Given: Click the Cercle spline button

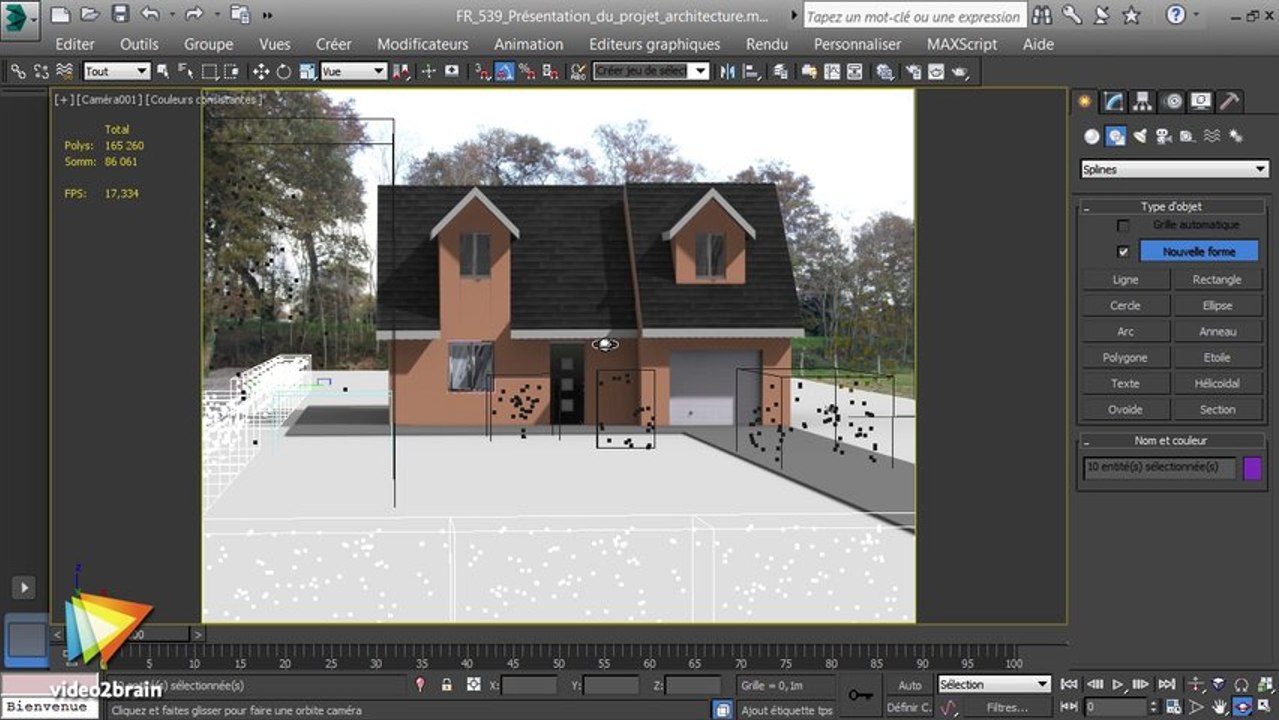Looking at the screenshot, I should [x=1125, y=306].
